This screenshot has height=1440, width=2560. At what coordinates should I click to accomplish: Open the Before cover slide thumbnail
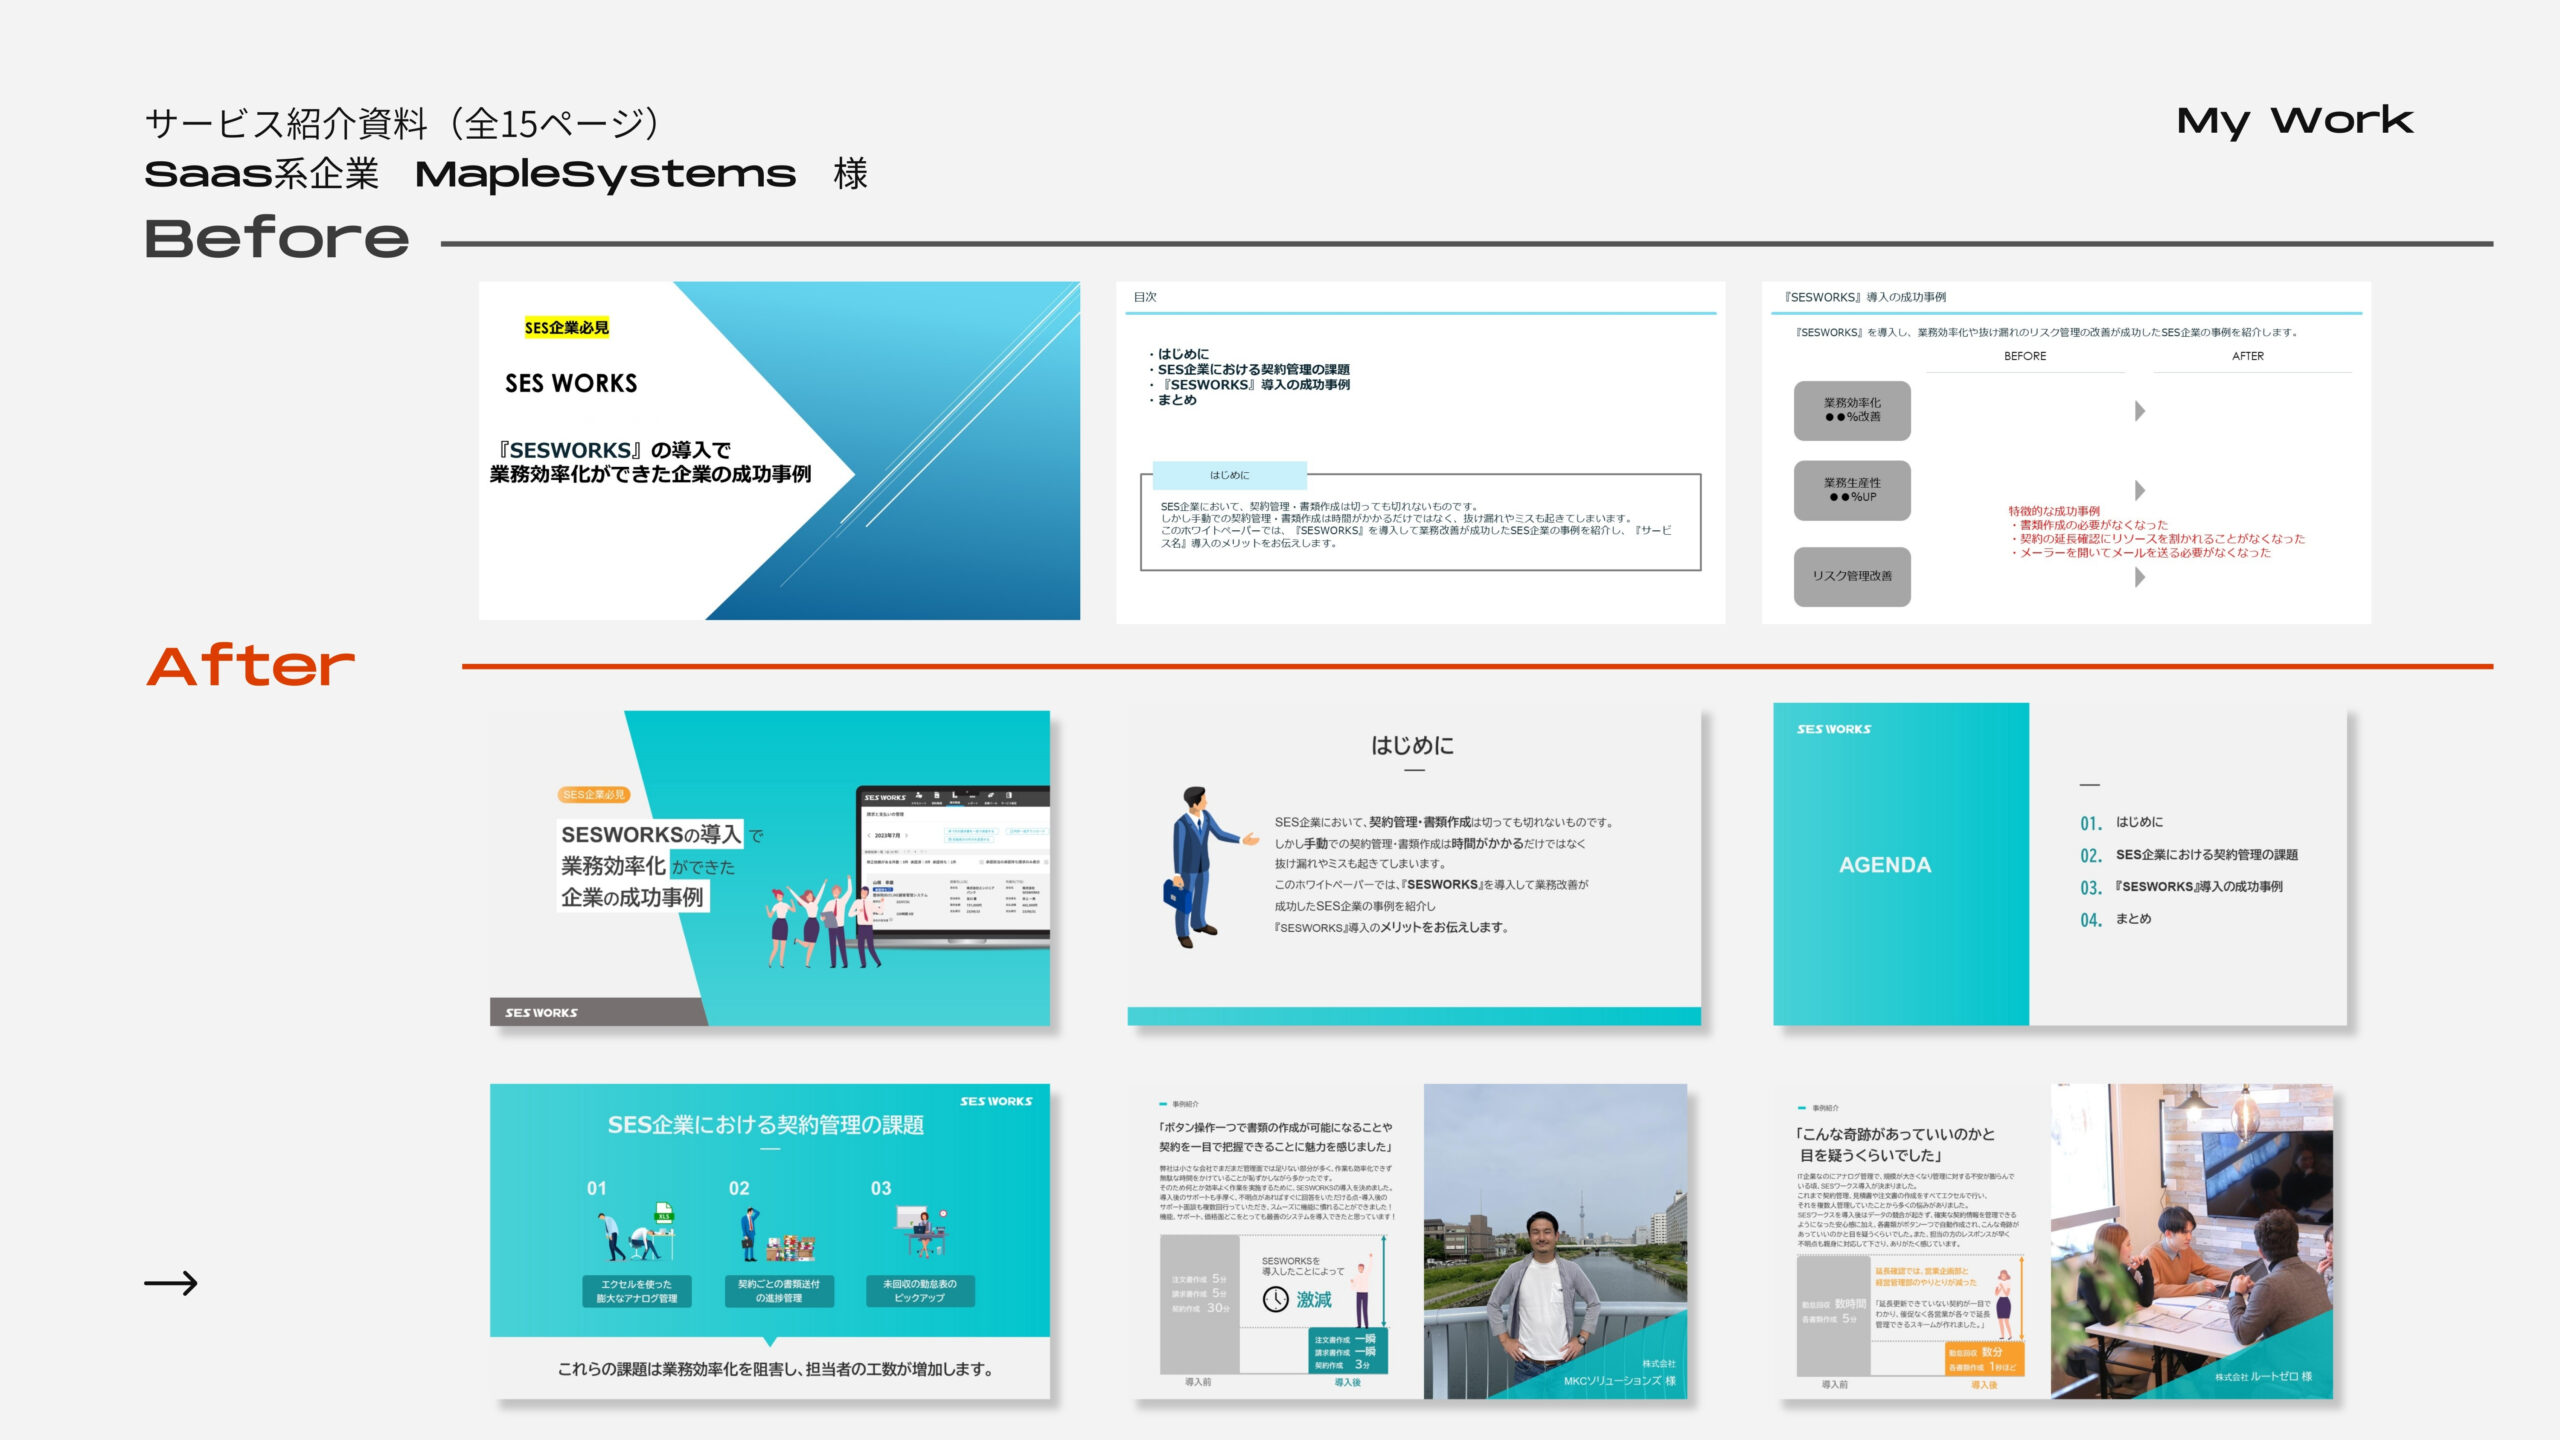779,451
